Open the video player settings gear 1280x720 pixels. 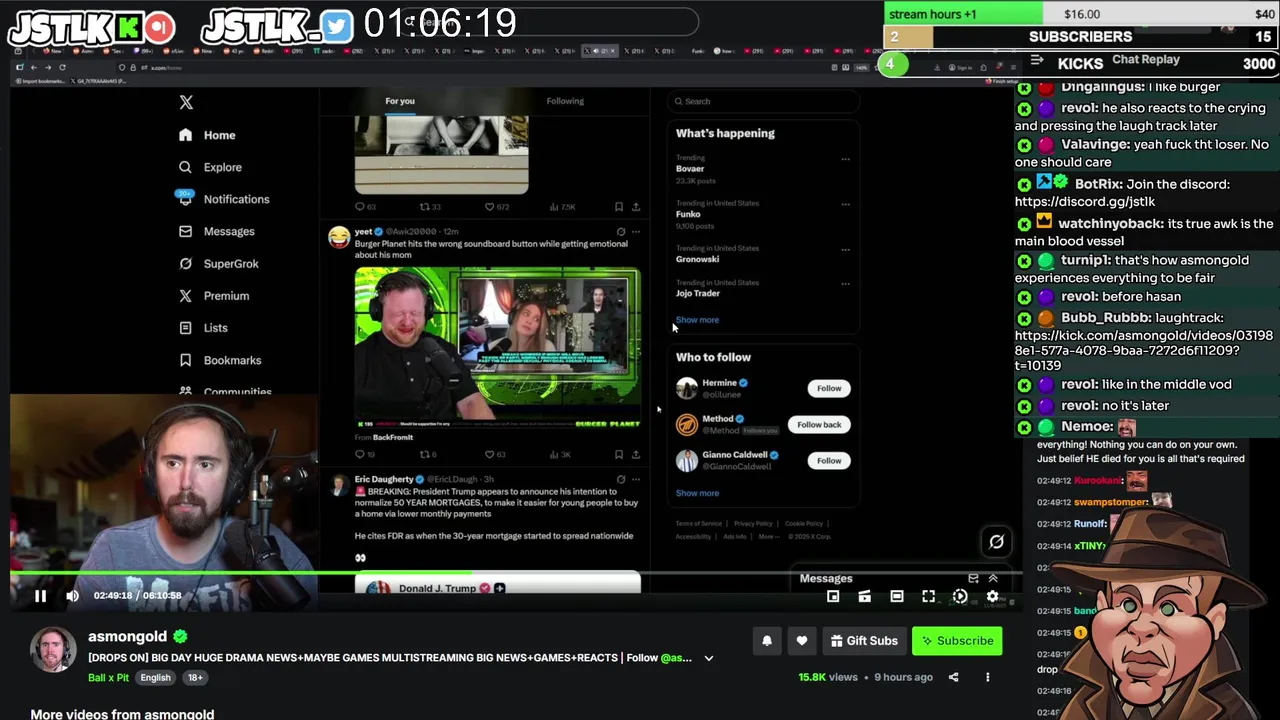click(992, 596)
